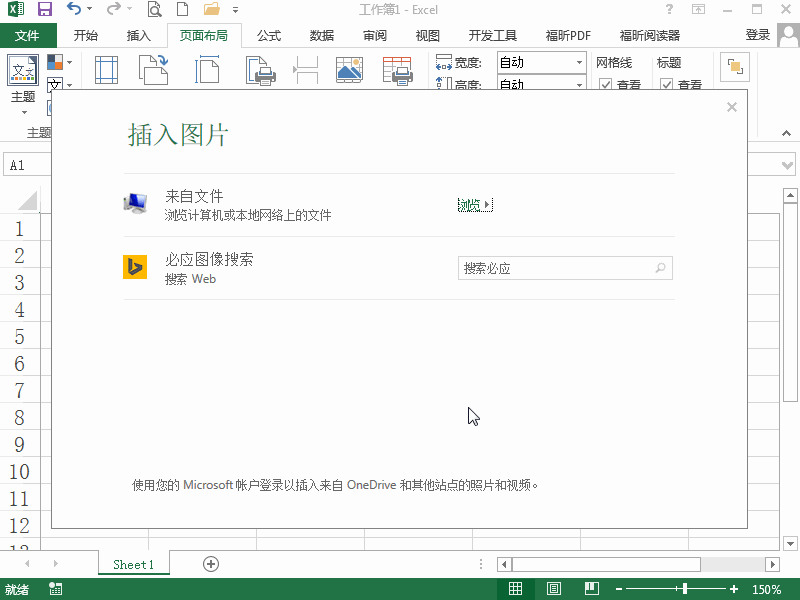
Task: Click the Redo arrow icon
Action: (x=114, y=9)
